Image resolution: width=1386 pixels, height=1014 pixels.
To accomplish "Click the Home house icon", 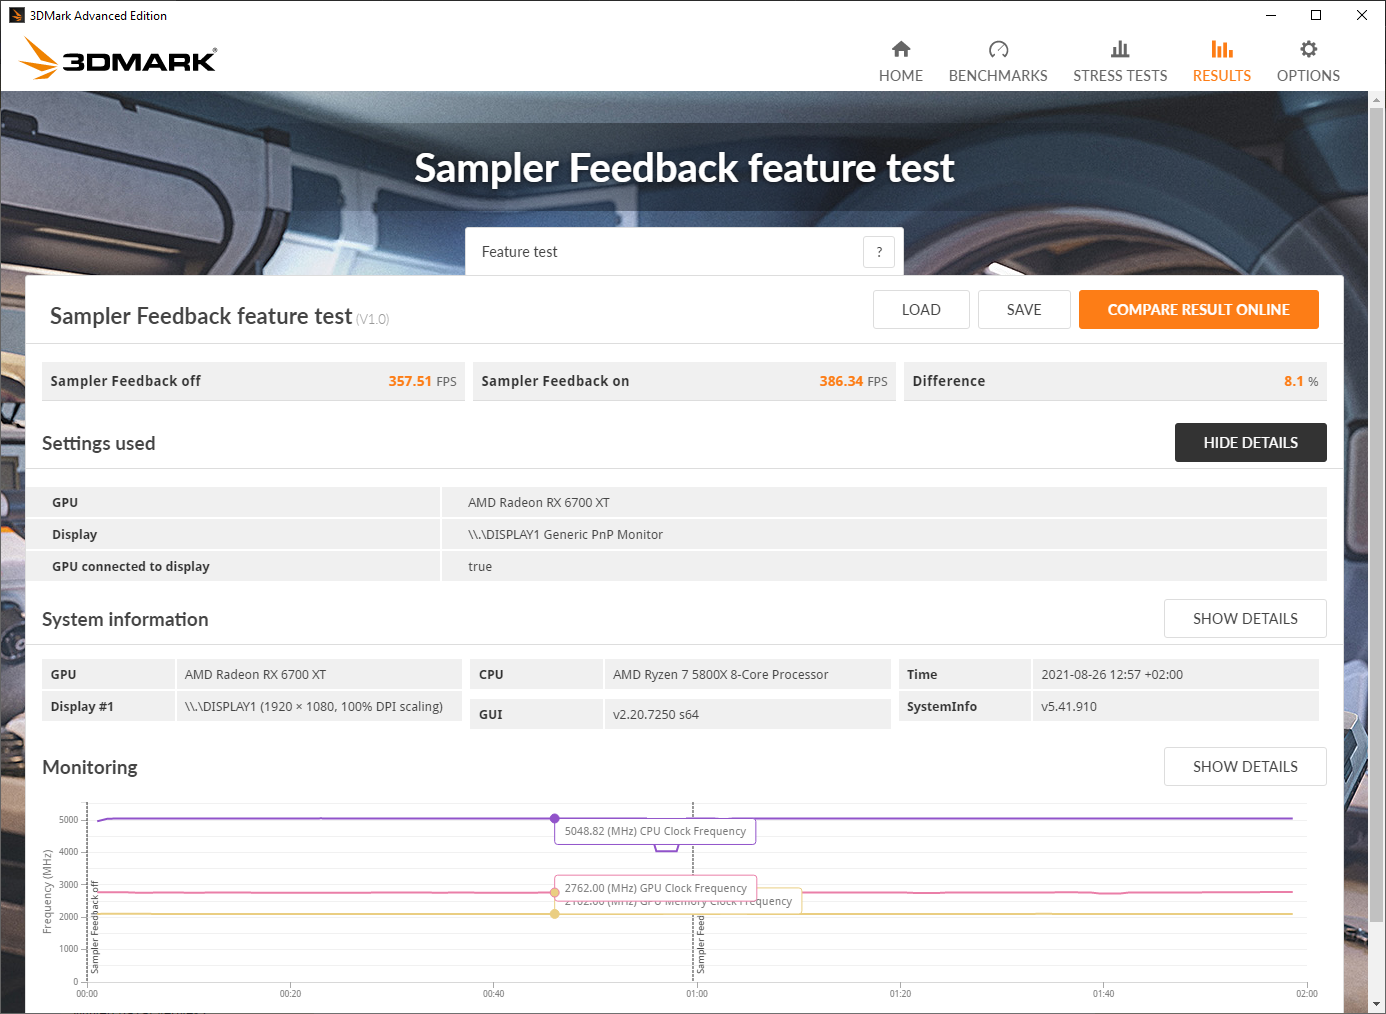I will pos(901,49).
